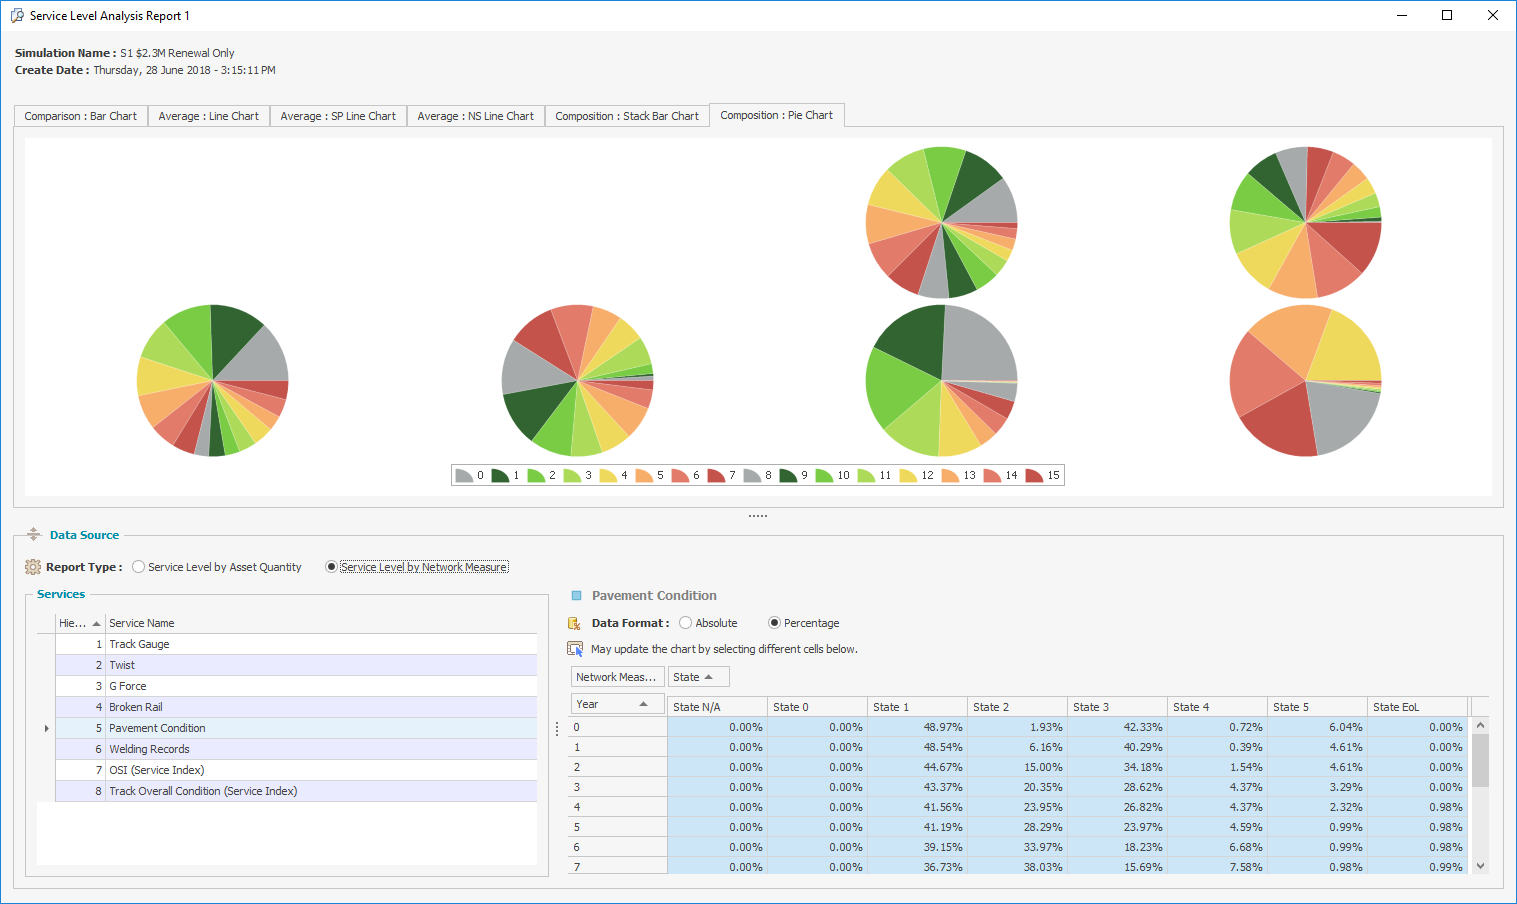Click legend icon for series 15
The width and height of the screenshot is (1517, 904).
(1034, 476)
